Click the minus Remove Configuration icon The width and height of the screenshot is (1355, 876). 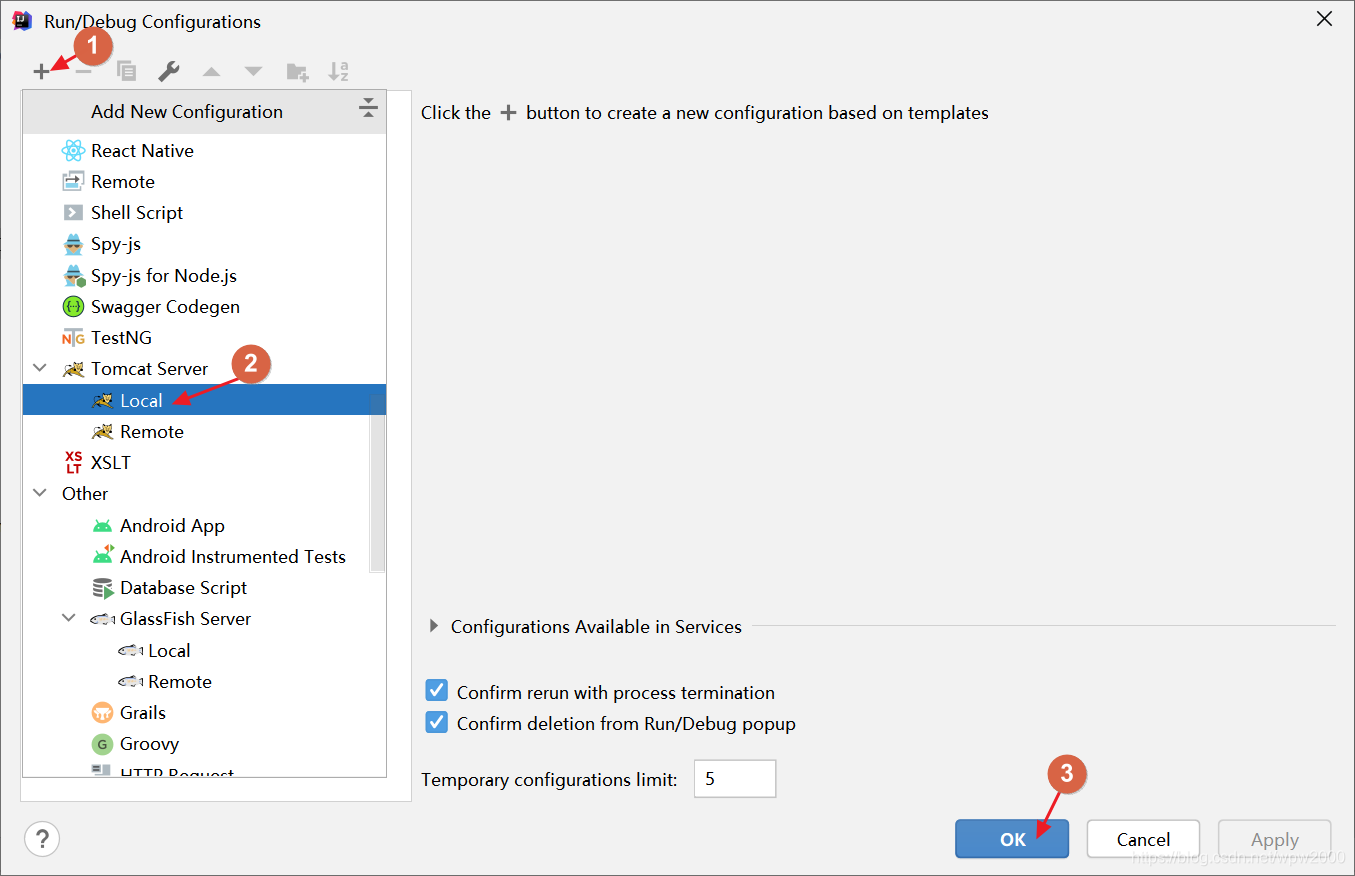pyautogui.click(x=84, y=71)
